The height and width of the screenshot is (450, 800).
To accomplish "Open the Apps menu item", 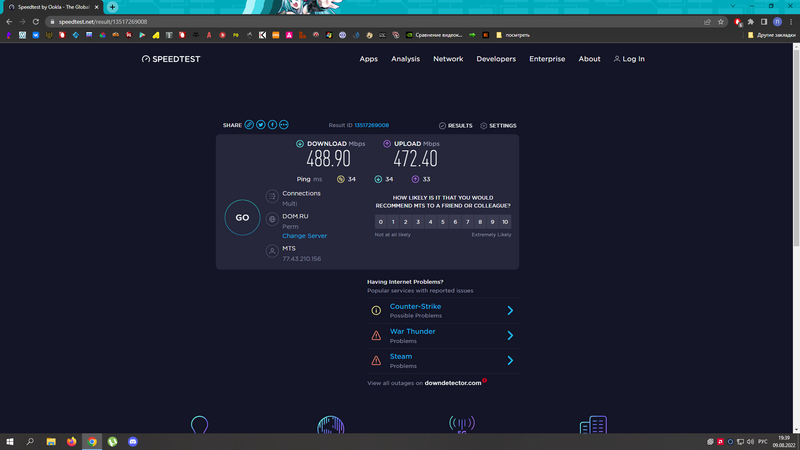I will pyautogui.click(x=368, y=59).
